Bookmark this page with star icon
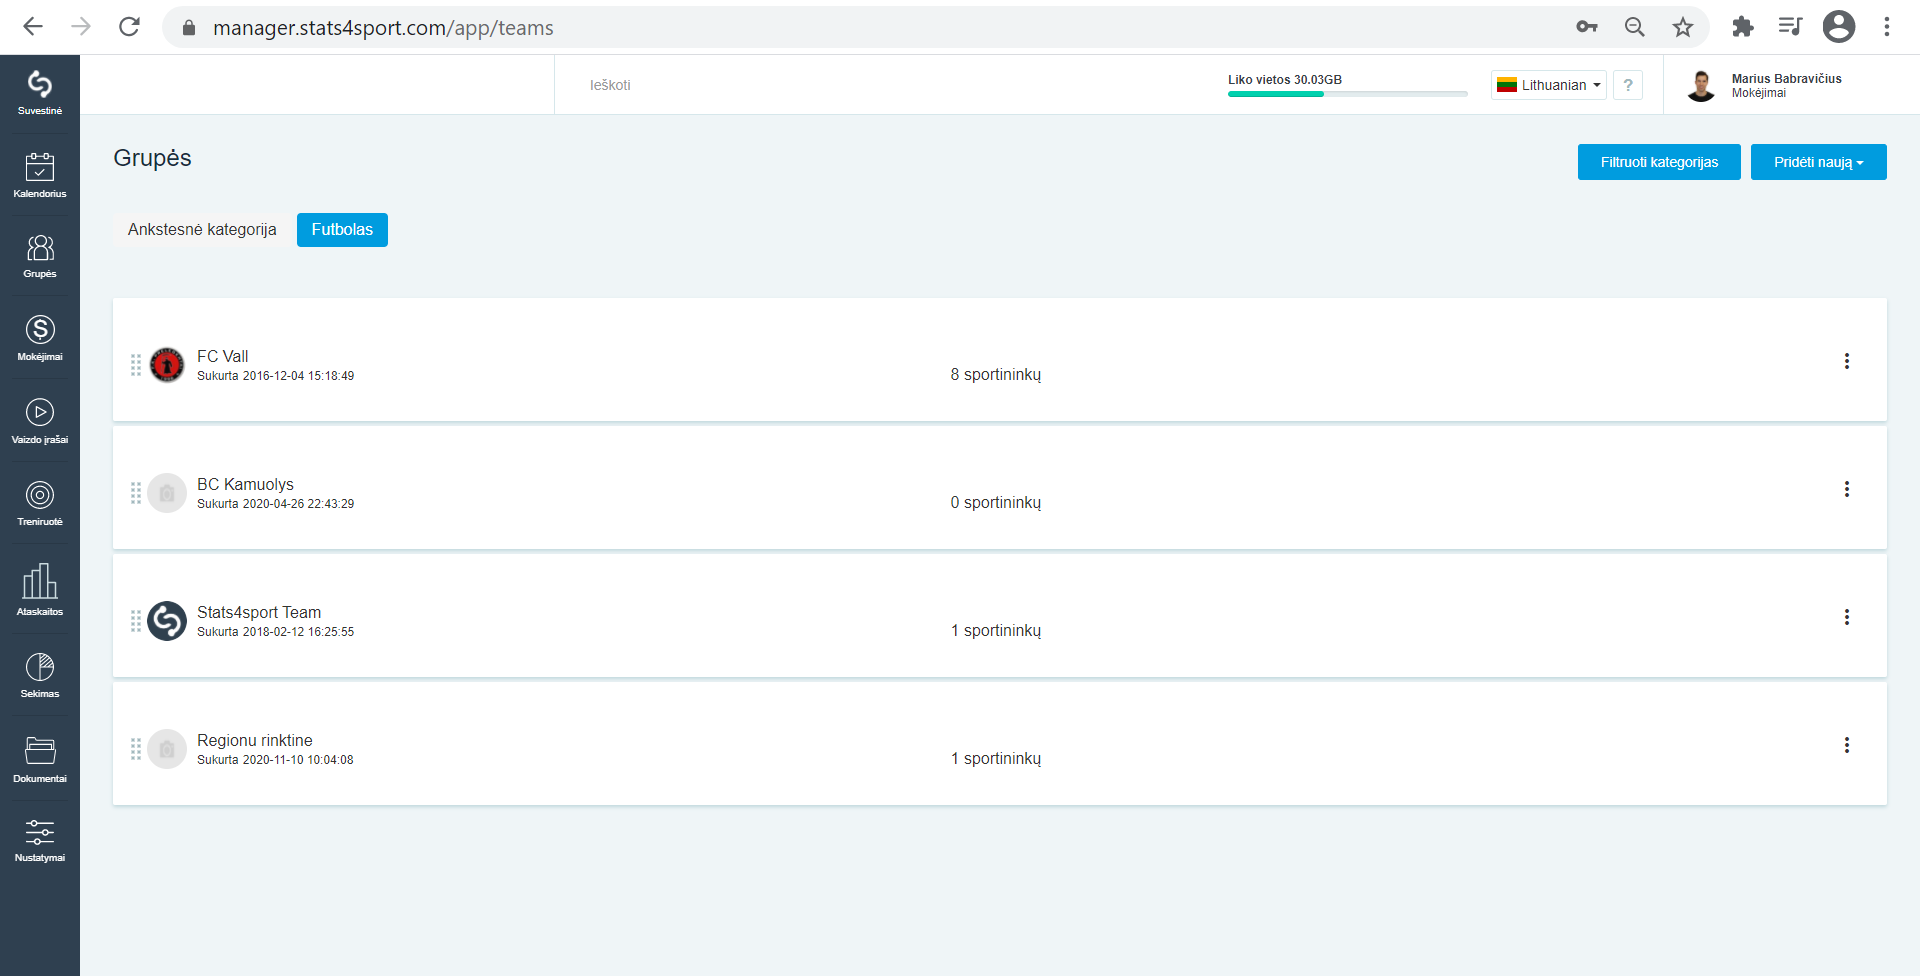This screenshot has width=1920, height=976. [x=1683, y=27]
